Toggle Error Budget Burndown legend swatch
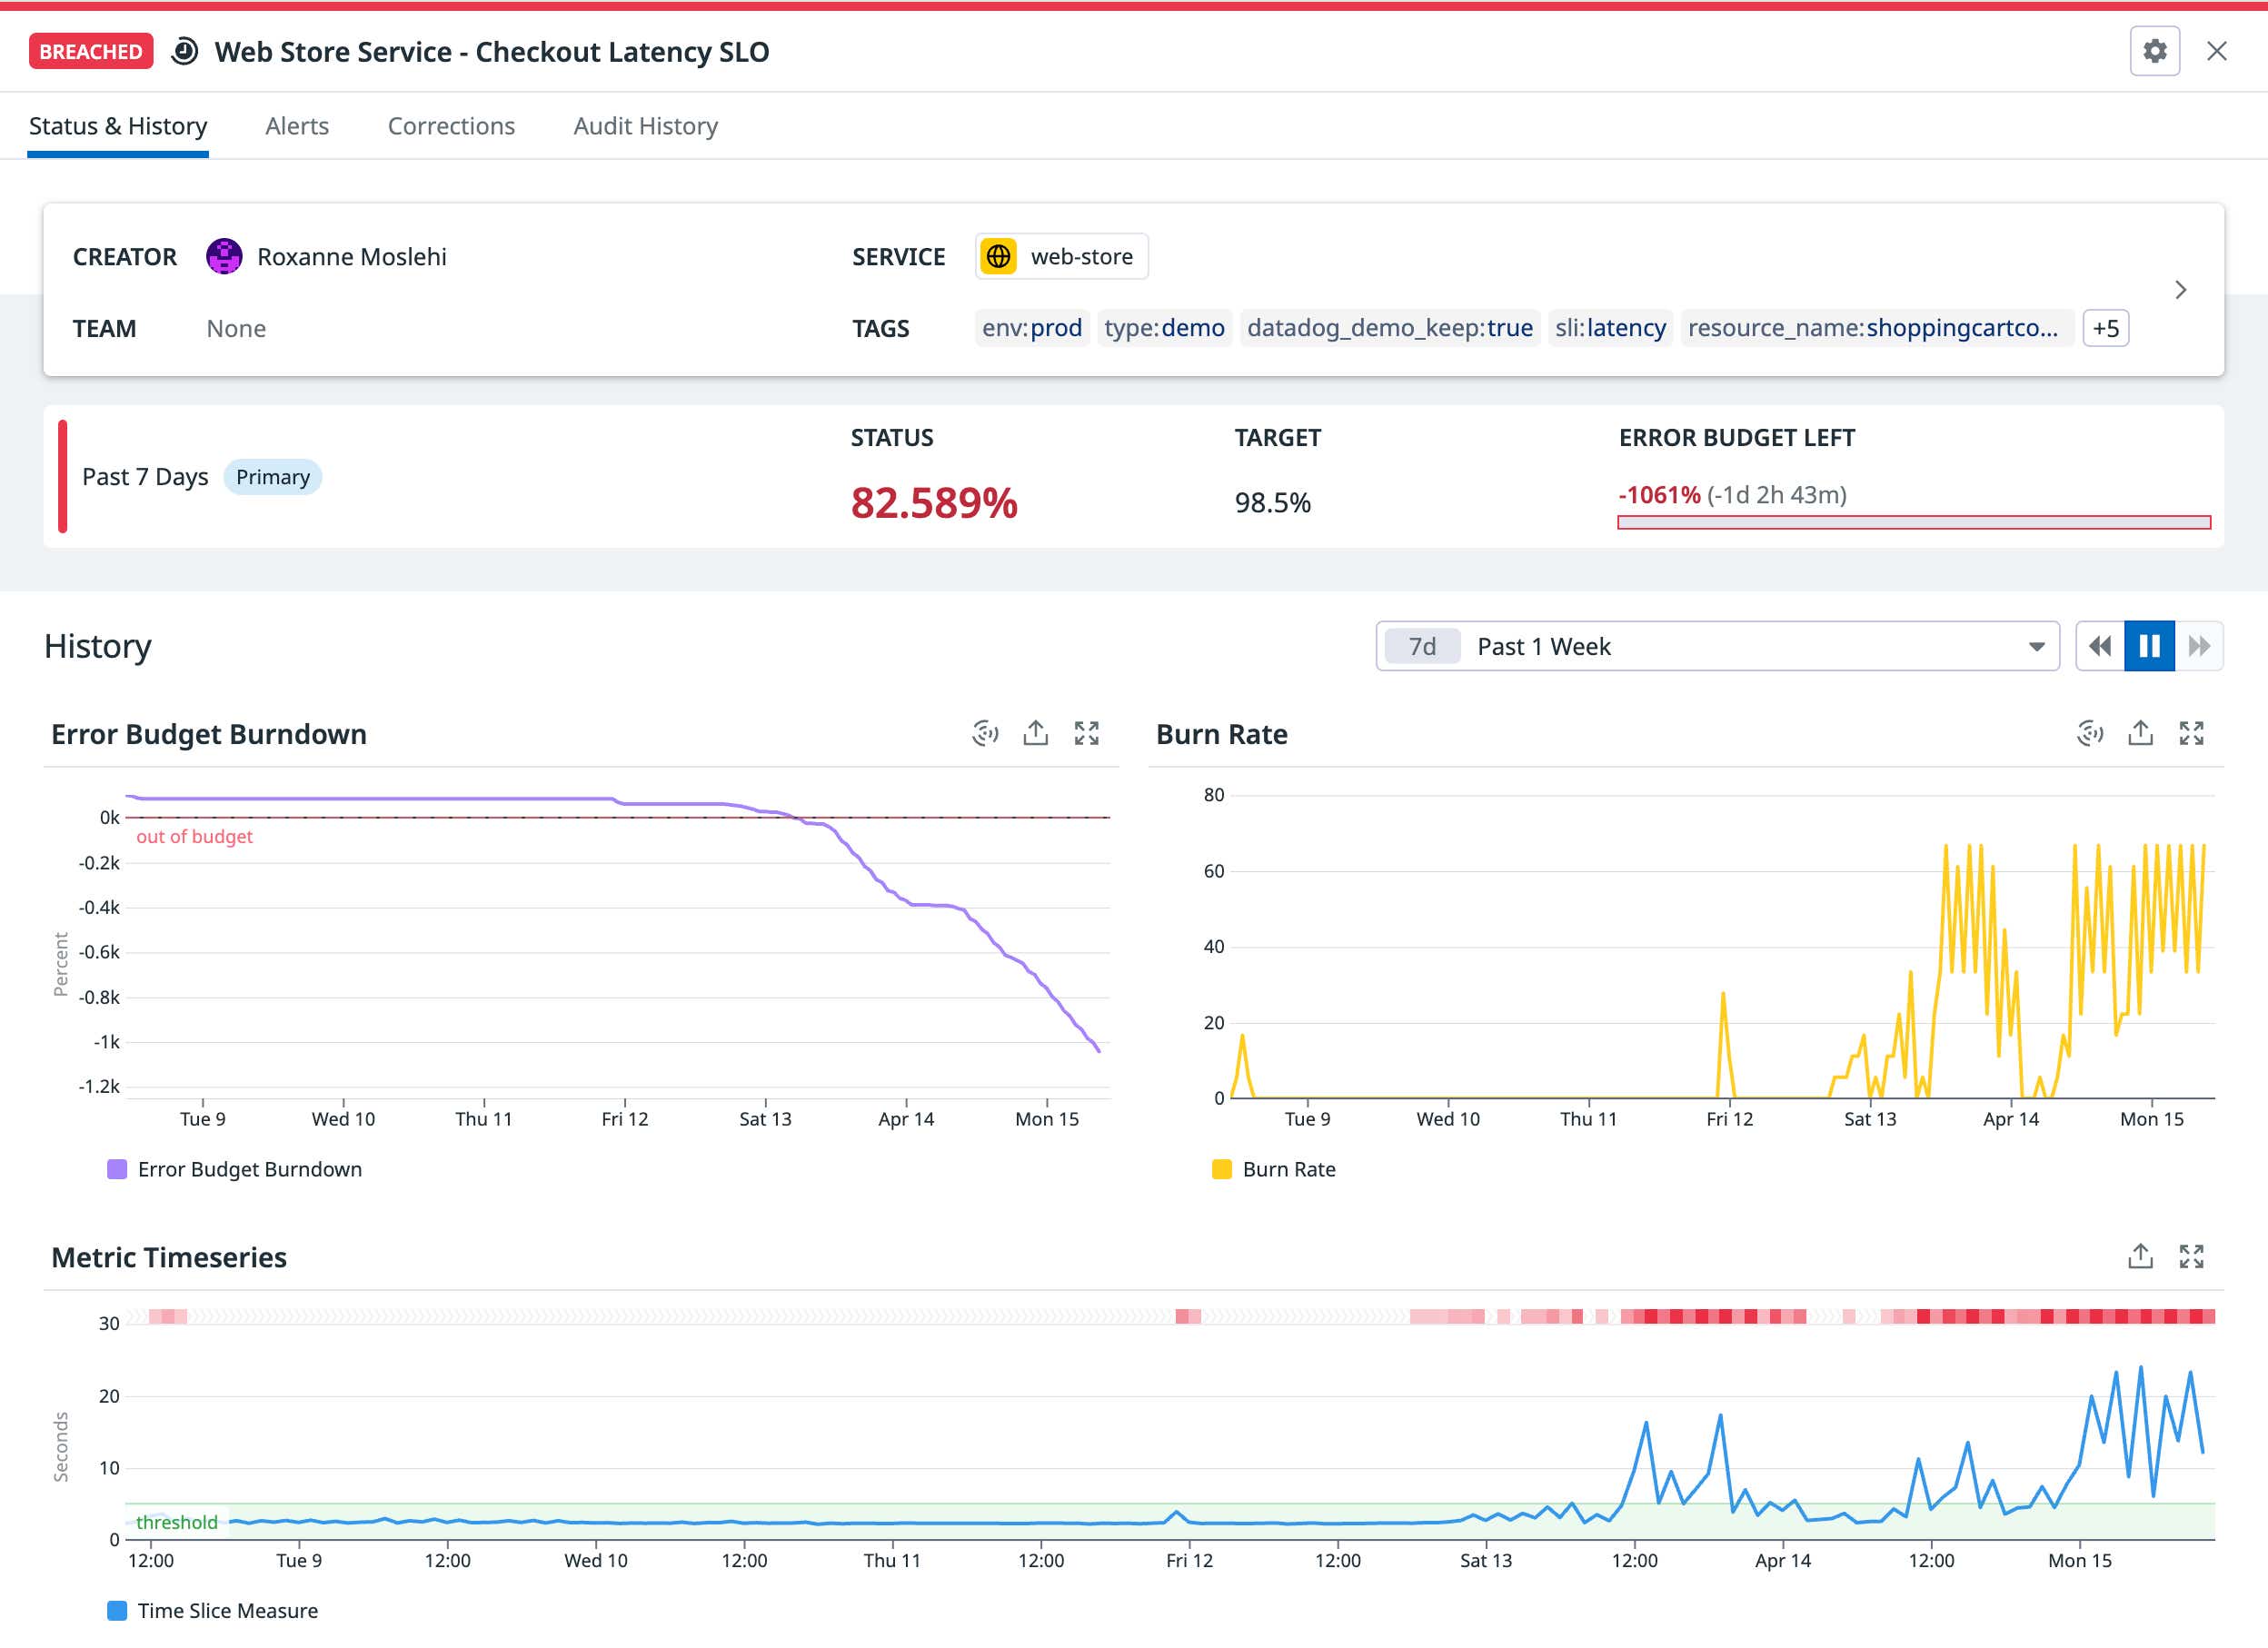 click(117, 1169)
